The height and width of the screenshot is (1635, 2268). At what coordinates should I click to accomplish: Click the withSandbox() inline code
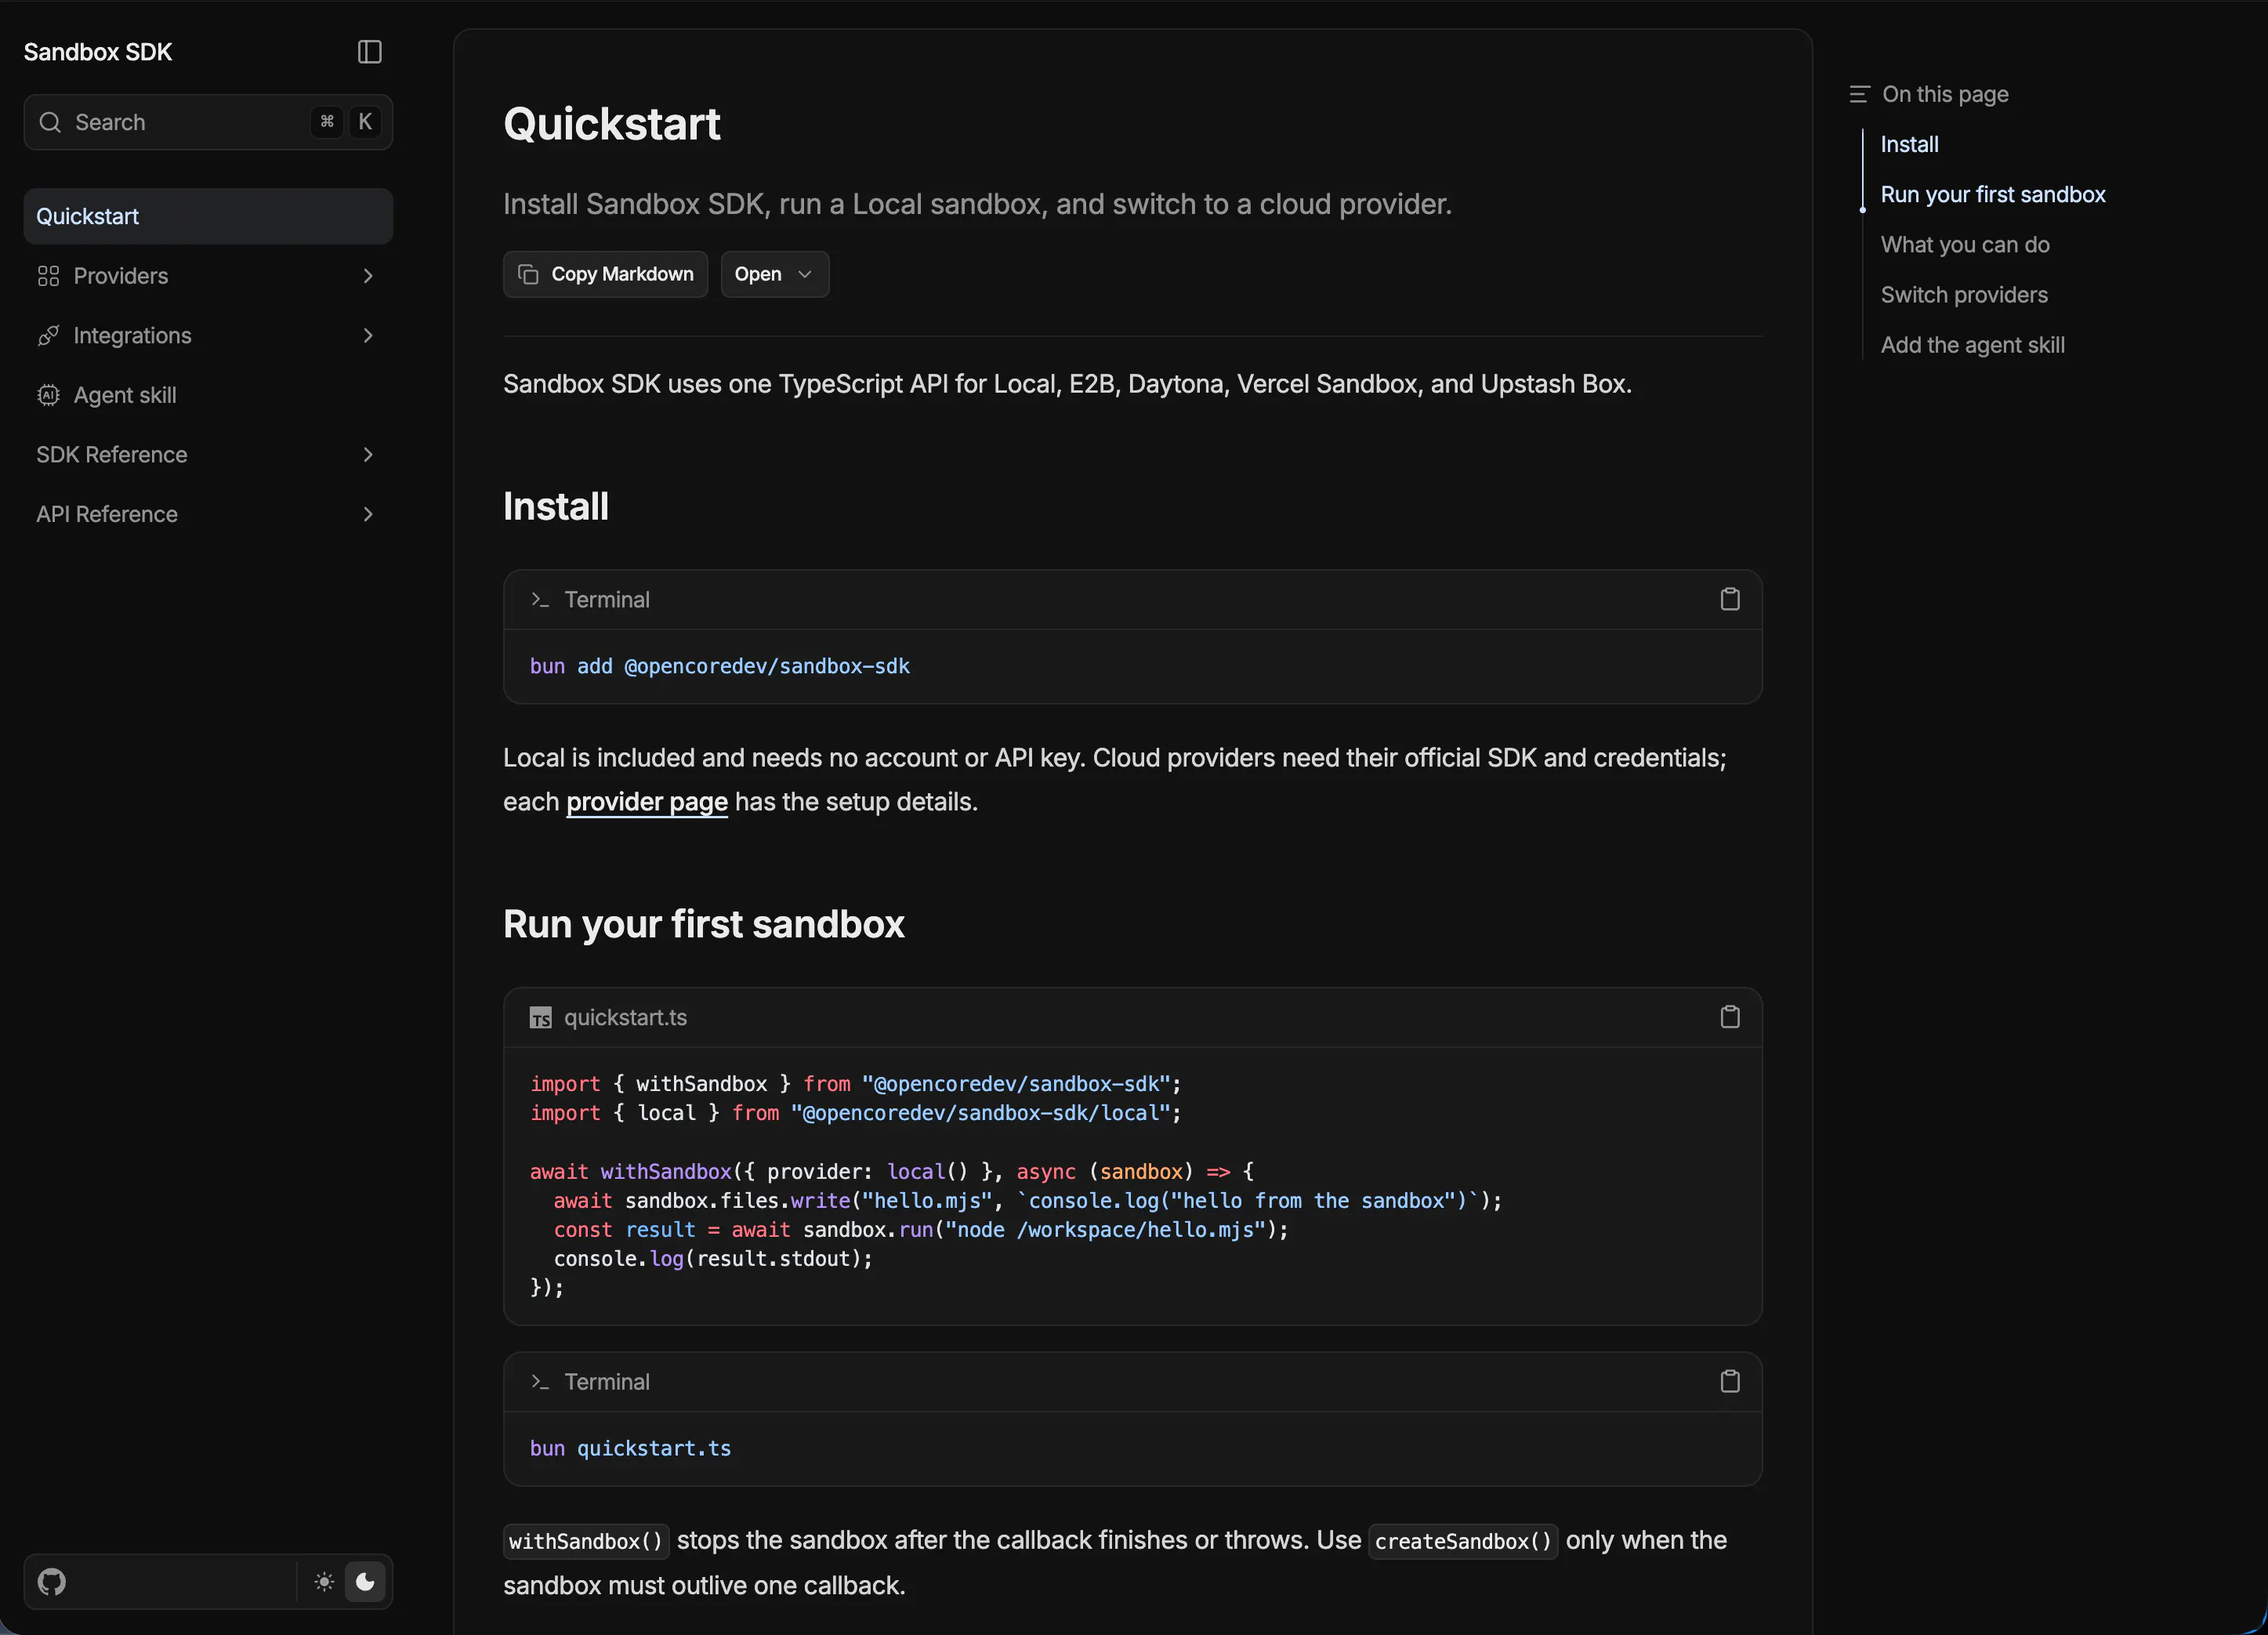tap(586, 1541)
